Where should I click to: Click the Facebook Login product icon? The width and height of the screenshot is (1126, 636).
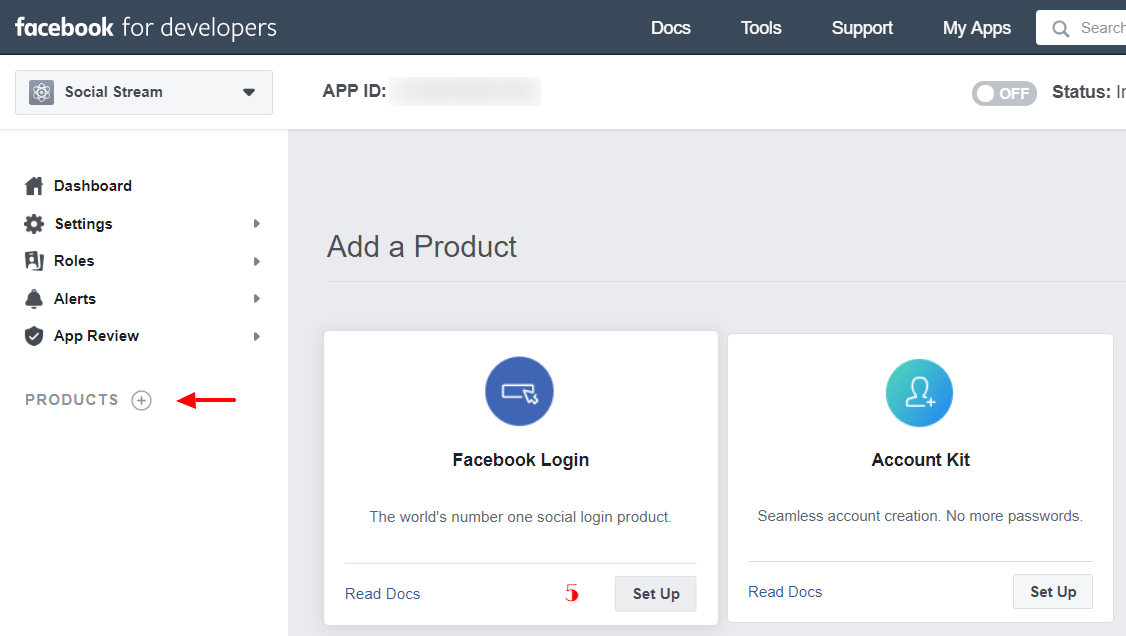(519, 391)
